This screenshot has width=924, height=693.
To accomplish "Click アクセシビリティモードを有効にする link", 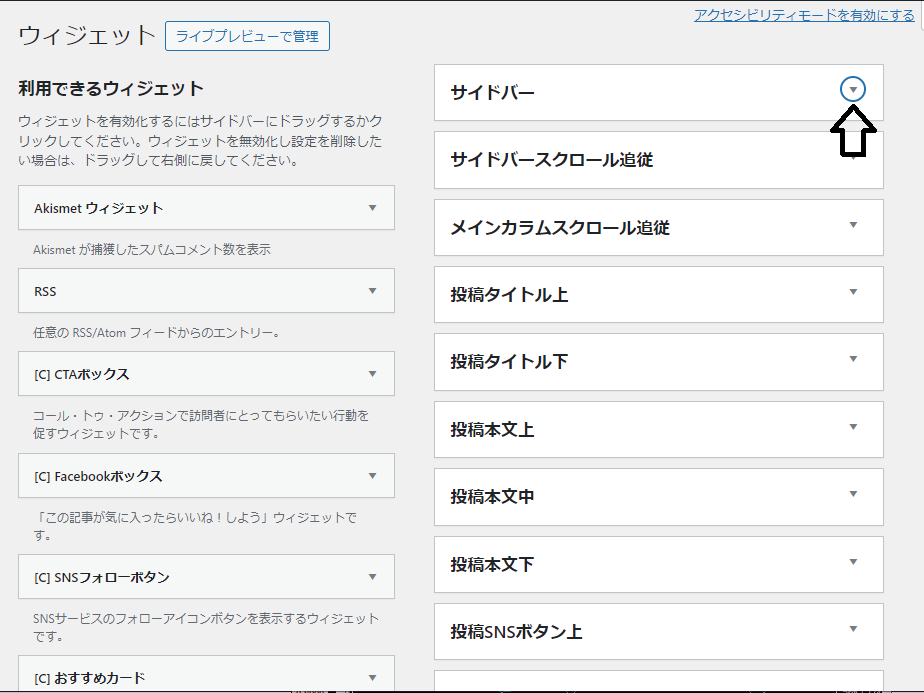I will point(804,15).
